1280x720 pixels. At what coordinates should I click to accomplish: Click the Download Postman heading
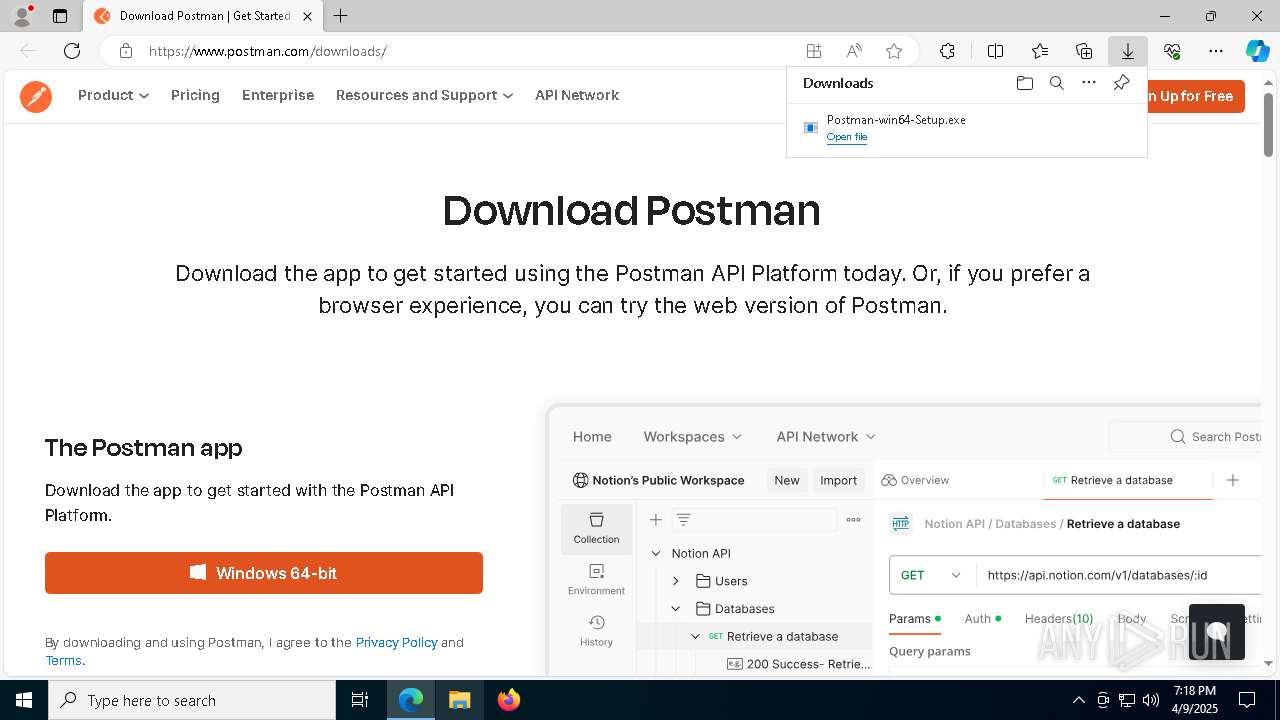(x=632, y=210)
